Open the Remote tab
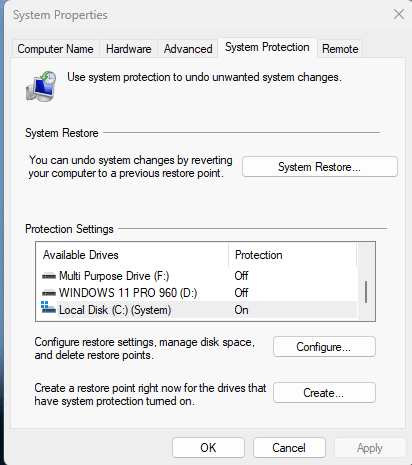 (340, 49)
